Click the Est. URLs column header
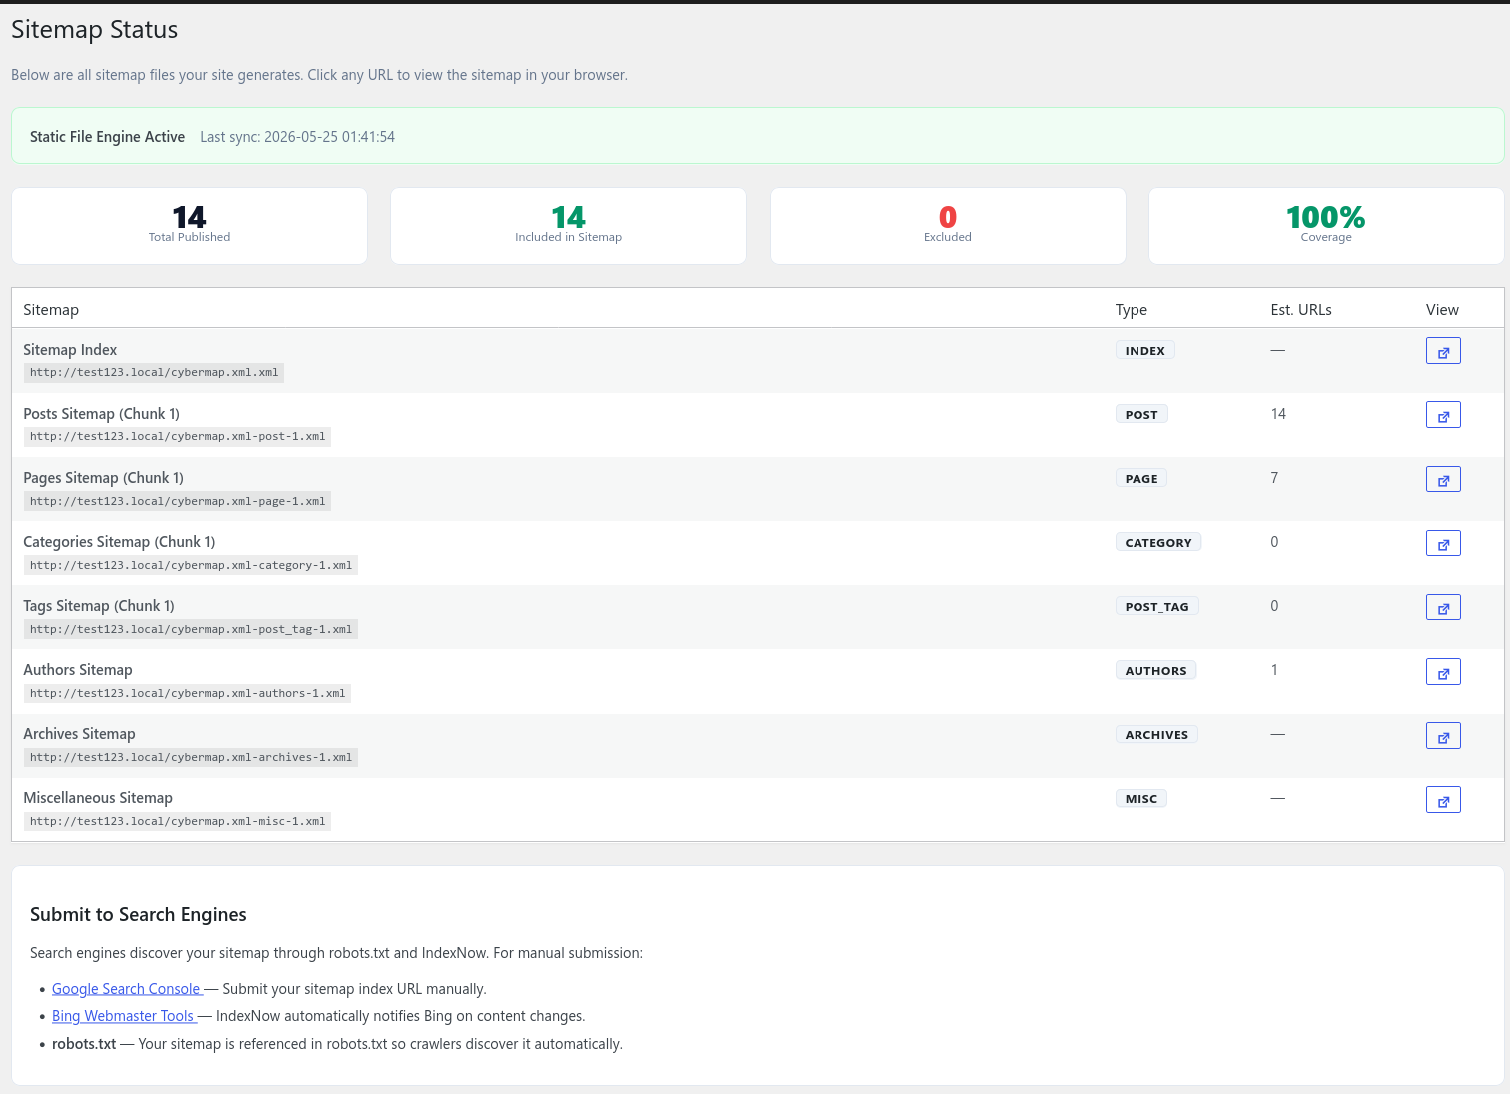 pos(1301,310)
